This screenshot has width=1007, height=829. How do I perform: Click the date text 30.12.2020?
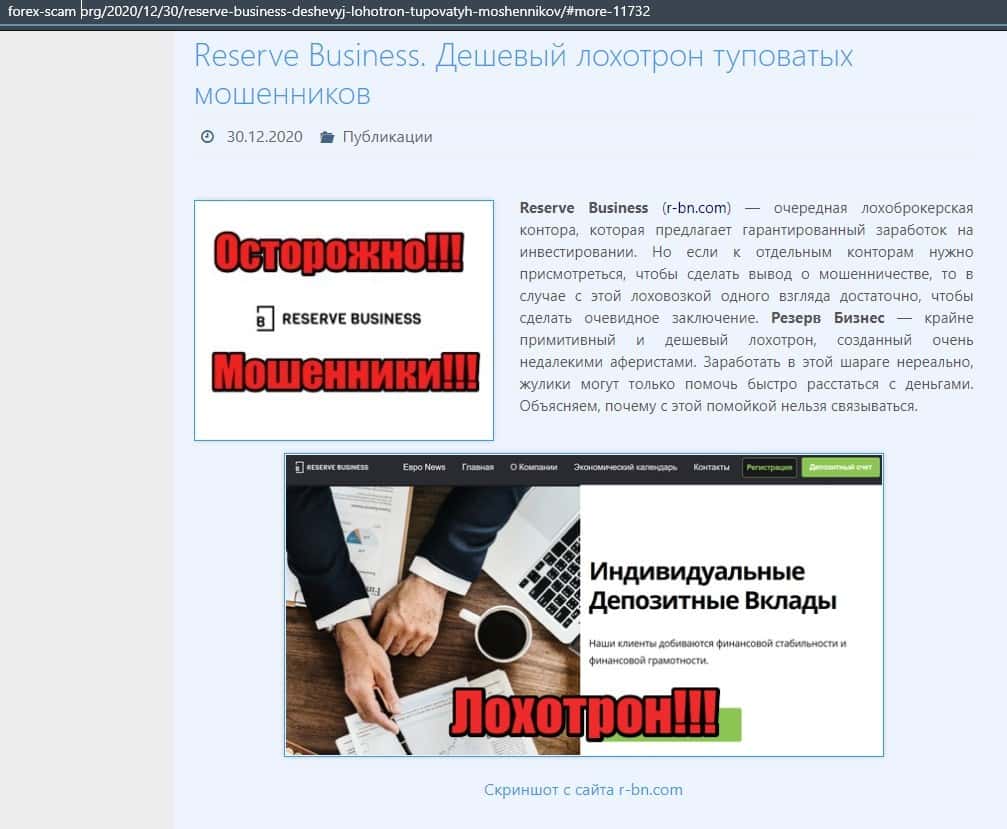coord(264,137)
